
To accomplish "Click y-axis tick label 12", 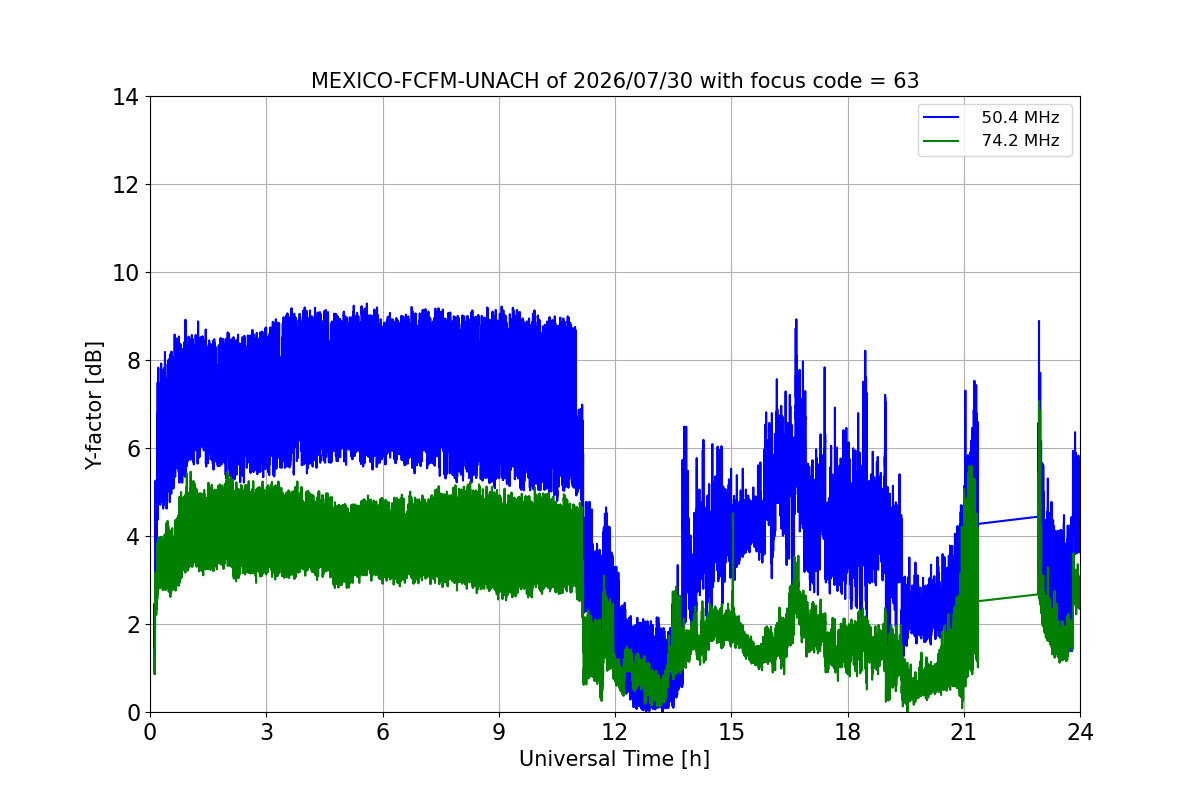I will click(x=126, y=185).
